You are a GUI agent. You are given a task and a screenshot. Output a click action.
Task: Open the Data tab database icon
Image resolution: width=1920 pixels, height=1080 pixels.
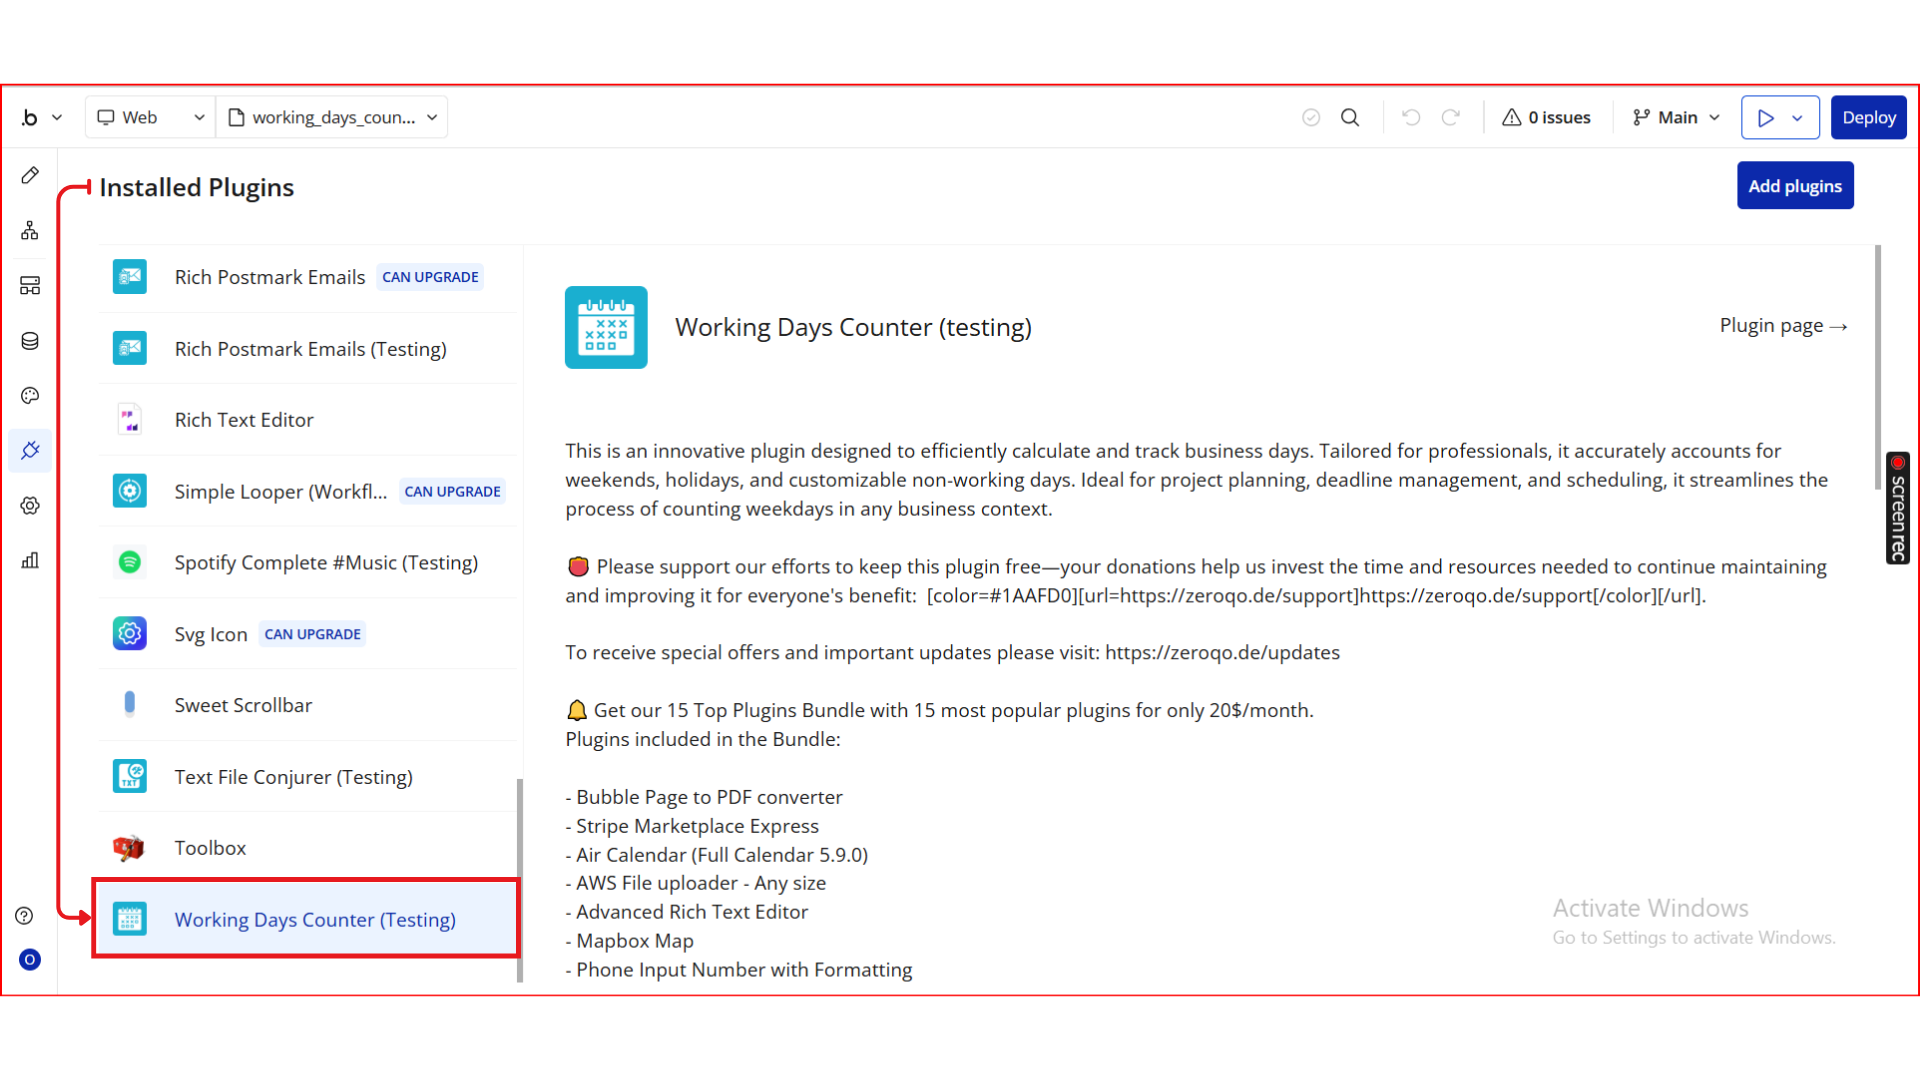point(30,341)
